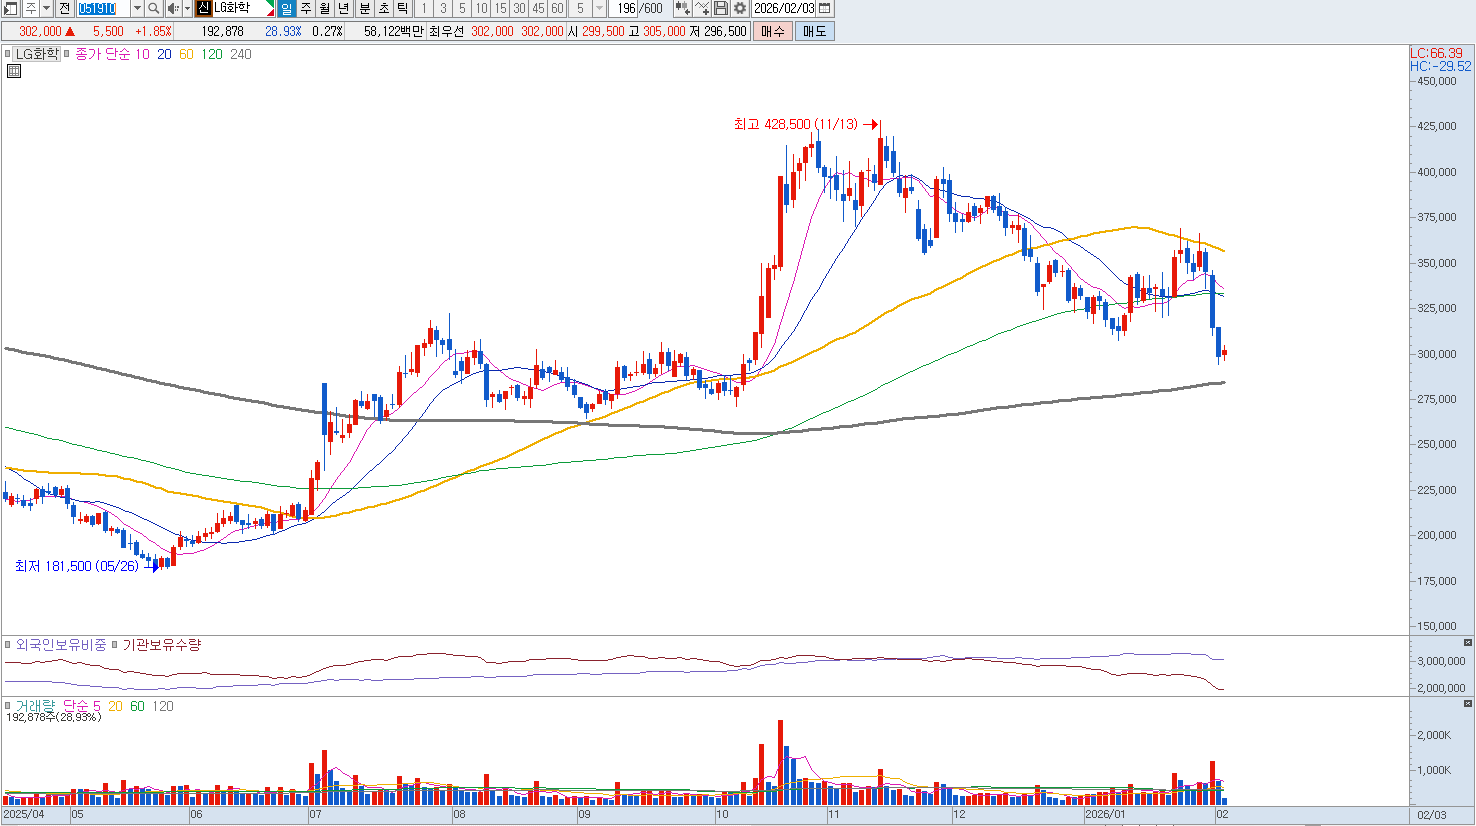Click the leftmost window layout icon
Screen dimensions: 1476x826
click(x=10, y=8)
